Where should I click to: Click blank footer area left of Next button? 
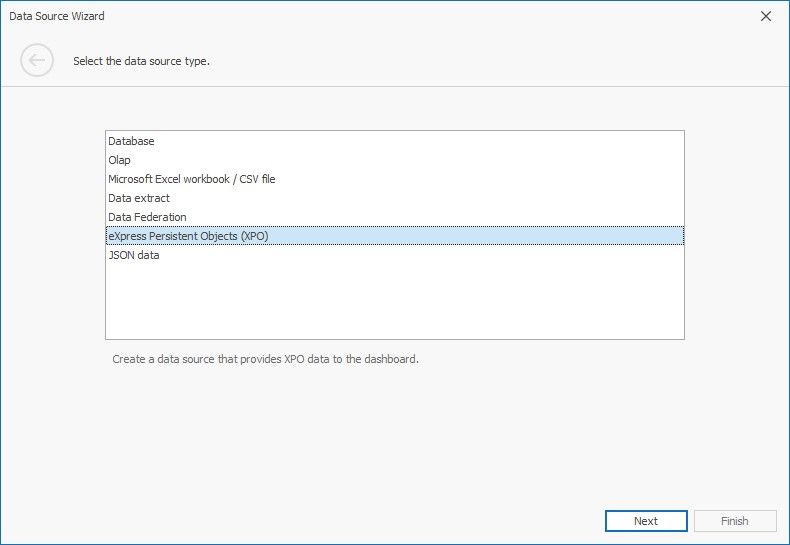[x=300, y=521]
